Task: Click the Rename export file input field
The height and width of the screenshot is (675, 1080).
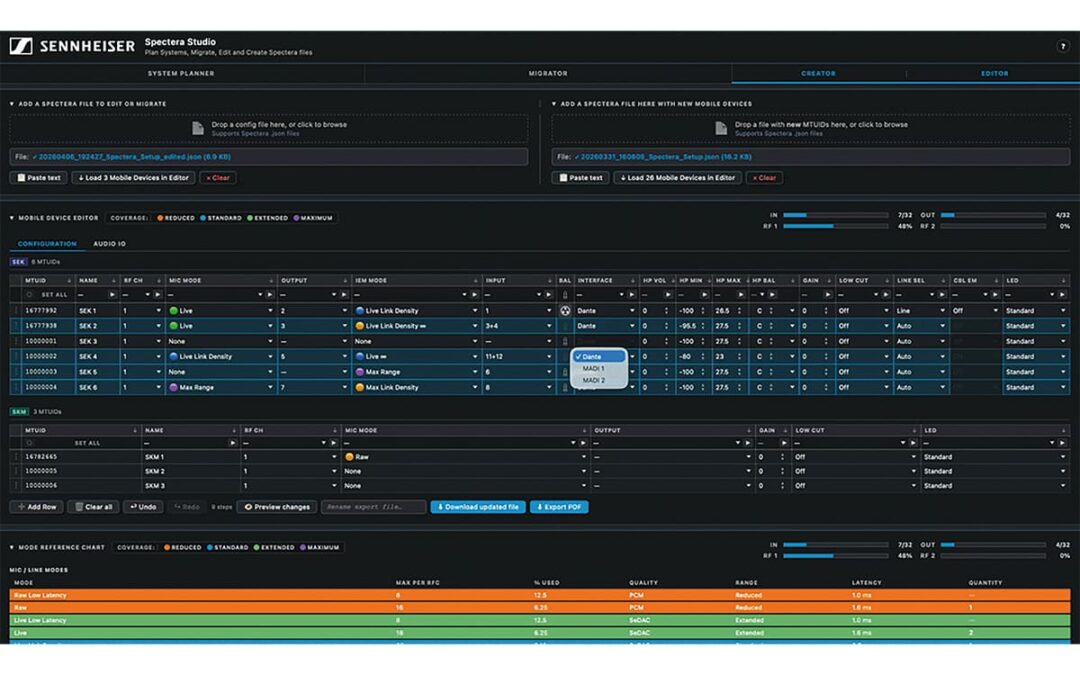Action: click(373, 507)
